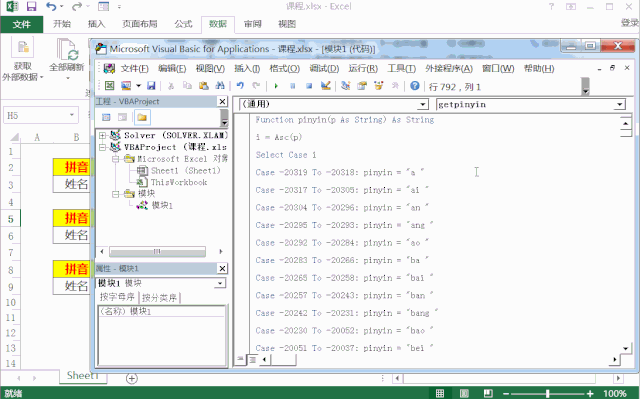
Task: Click the Excel 文件 tab
Action: [x=22, y=24]
